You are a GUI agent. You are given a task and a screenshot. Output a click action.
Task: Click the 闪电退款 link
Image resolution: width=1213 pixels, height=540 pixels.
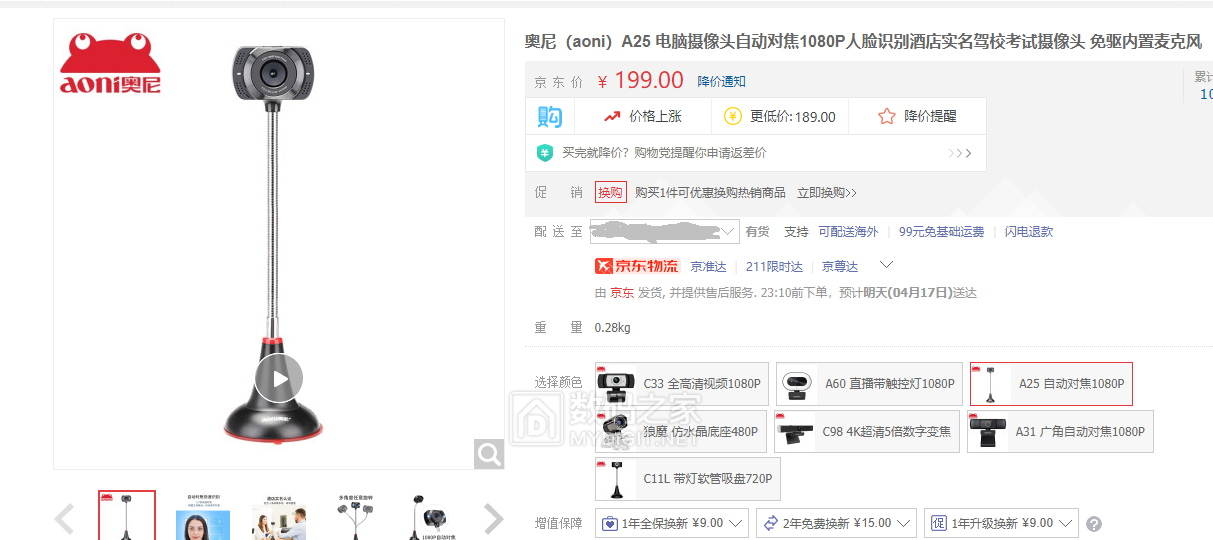click(x=1029, y=231)
